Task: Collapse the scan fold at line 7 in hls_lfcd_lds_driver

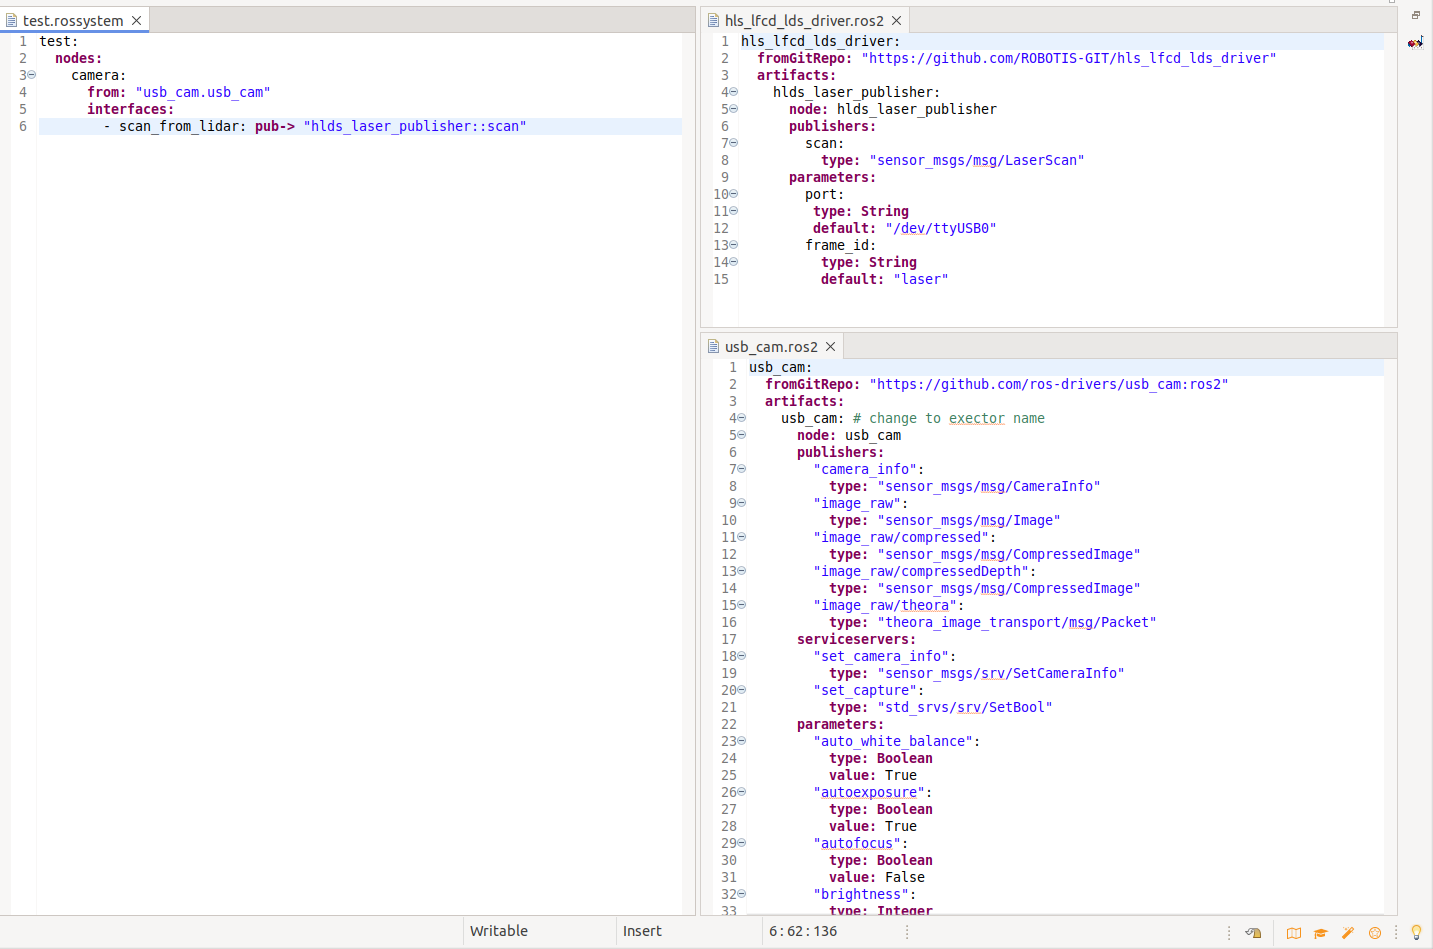Action: (734, 143)
